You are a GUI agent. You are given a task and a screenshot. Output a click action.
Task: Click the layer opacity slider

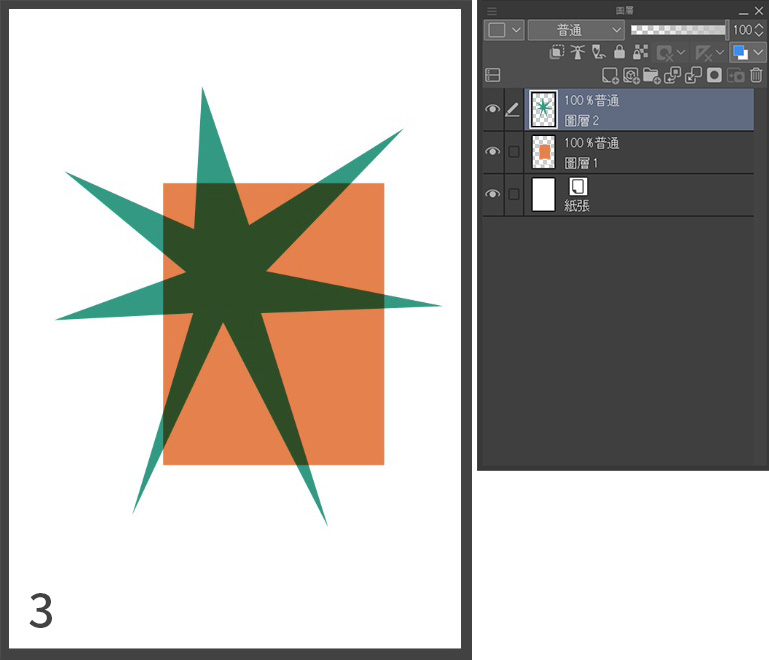click(x=677, y=30)
